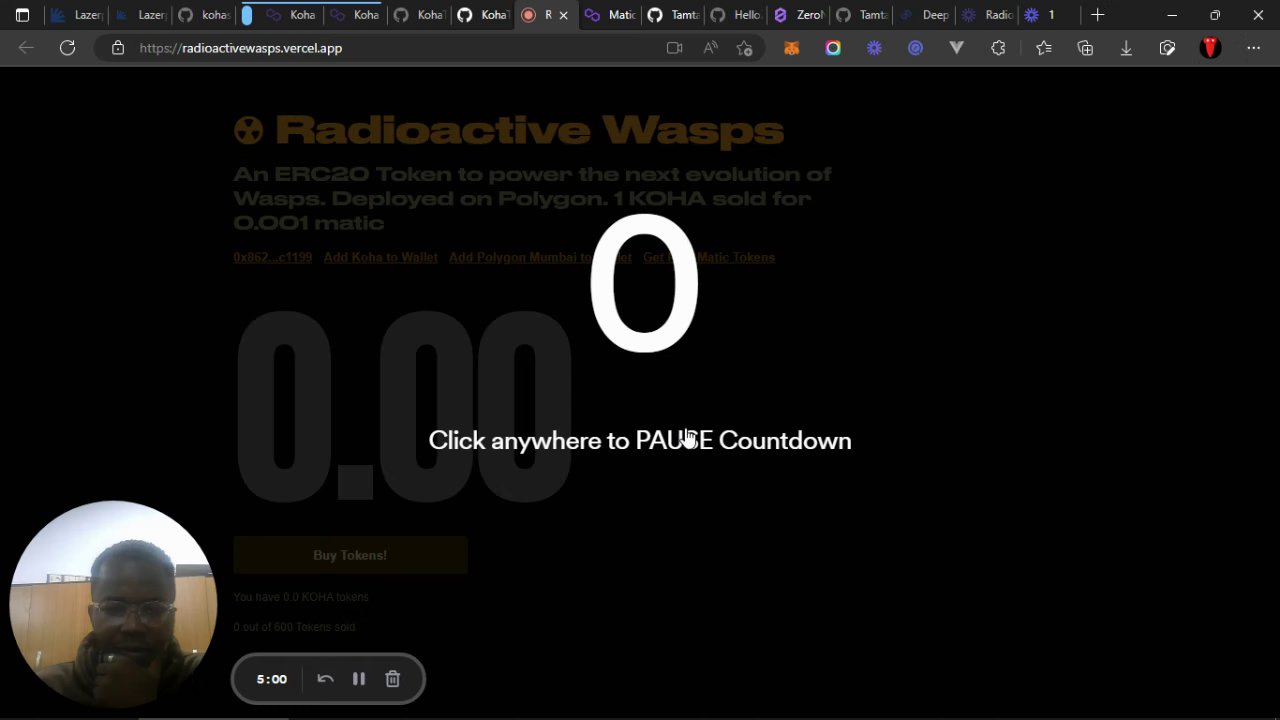Viewport: 1280px width, 720px height.
Task: Open Settings and more ellipsis menu
Action: [1253, 48]
